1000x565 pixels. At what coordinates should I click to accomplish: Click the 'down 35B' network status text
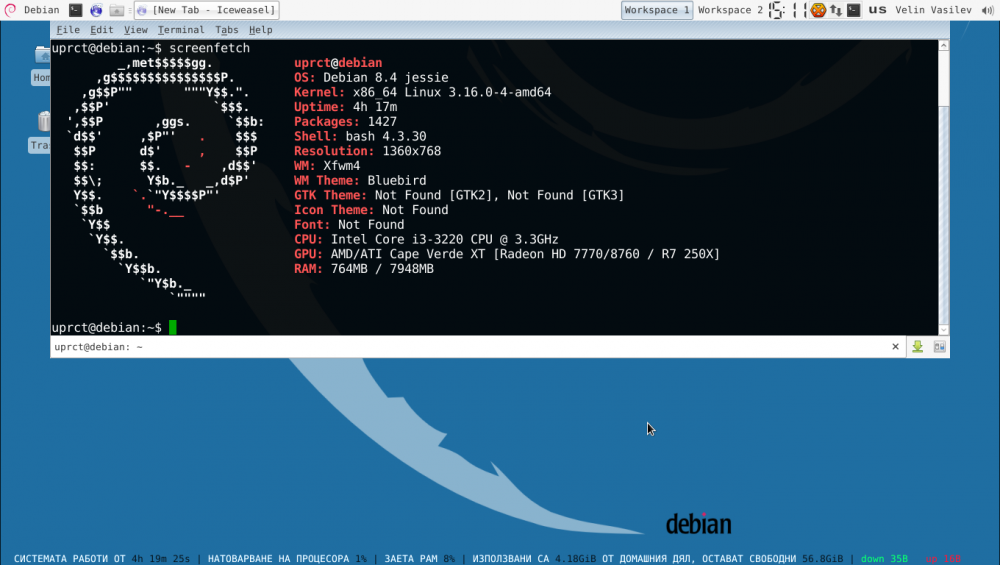(884, 559)
